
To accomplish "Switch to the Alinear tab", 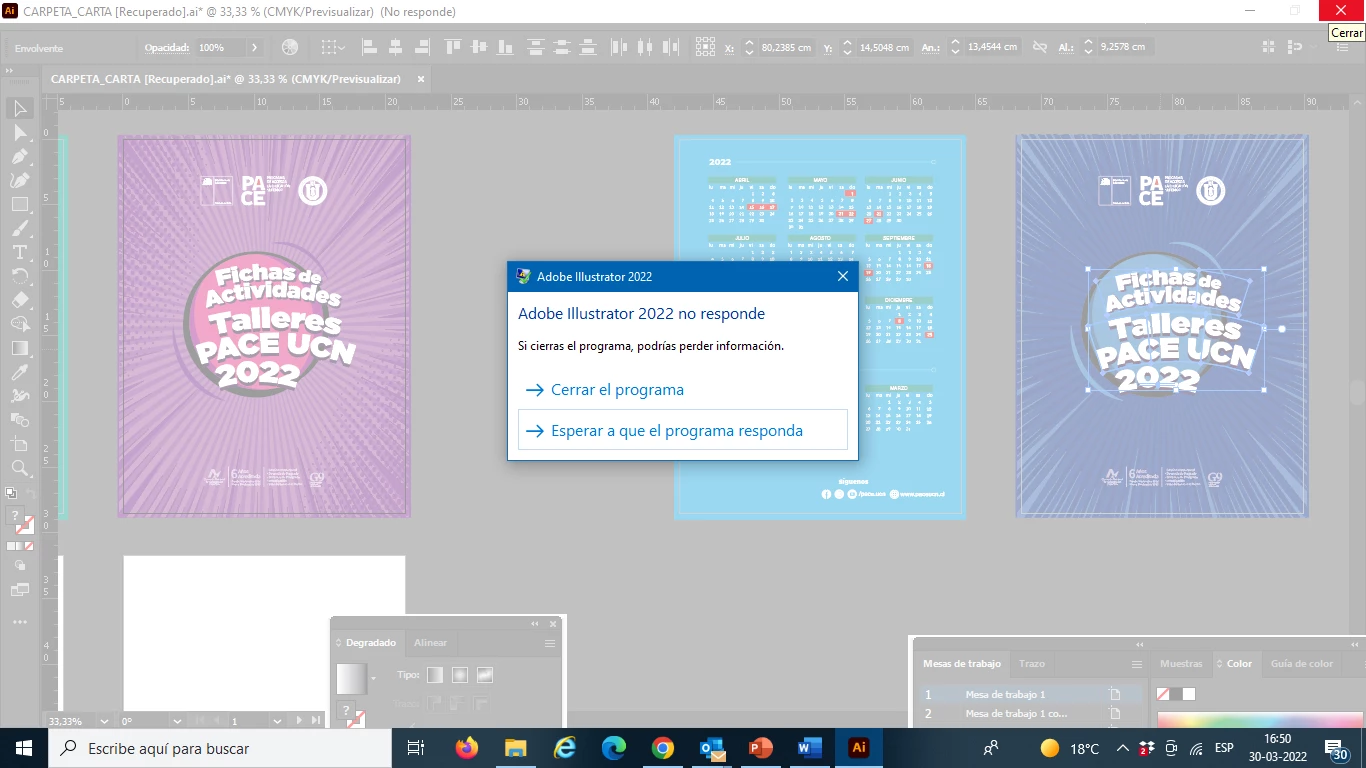I will pyautogui.click(x=430, y=643).
